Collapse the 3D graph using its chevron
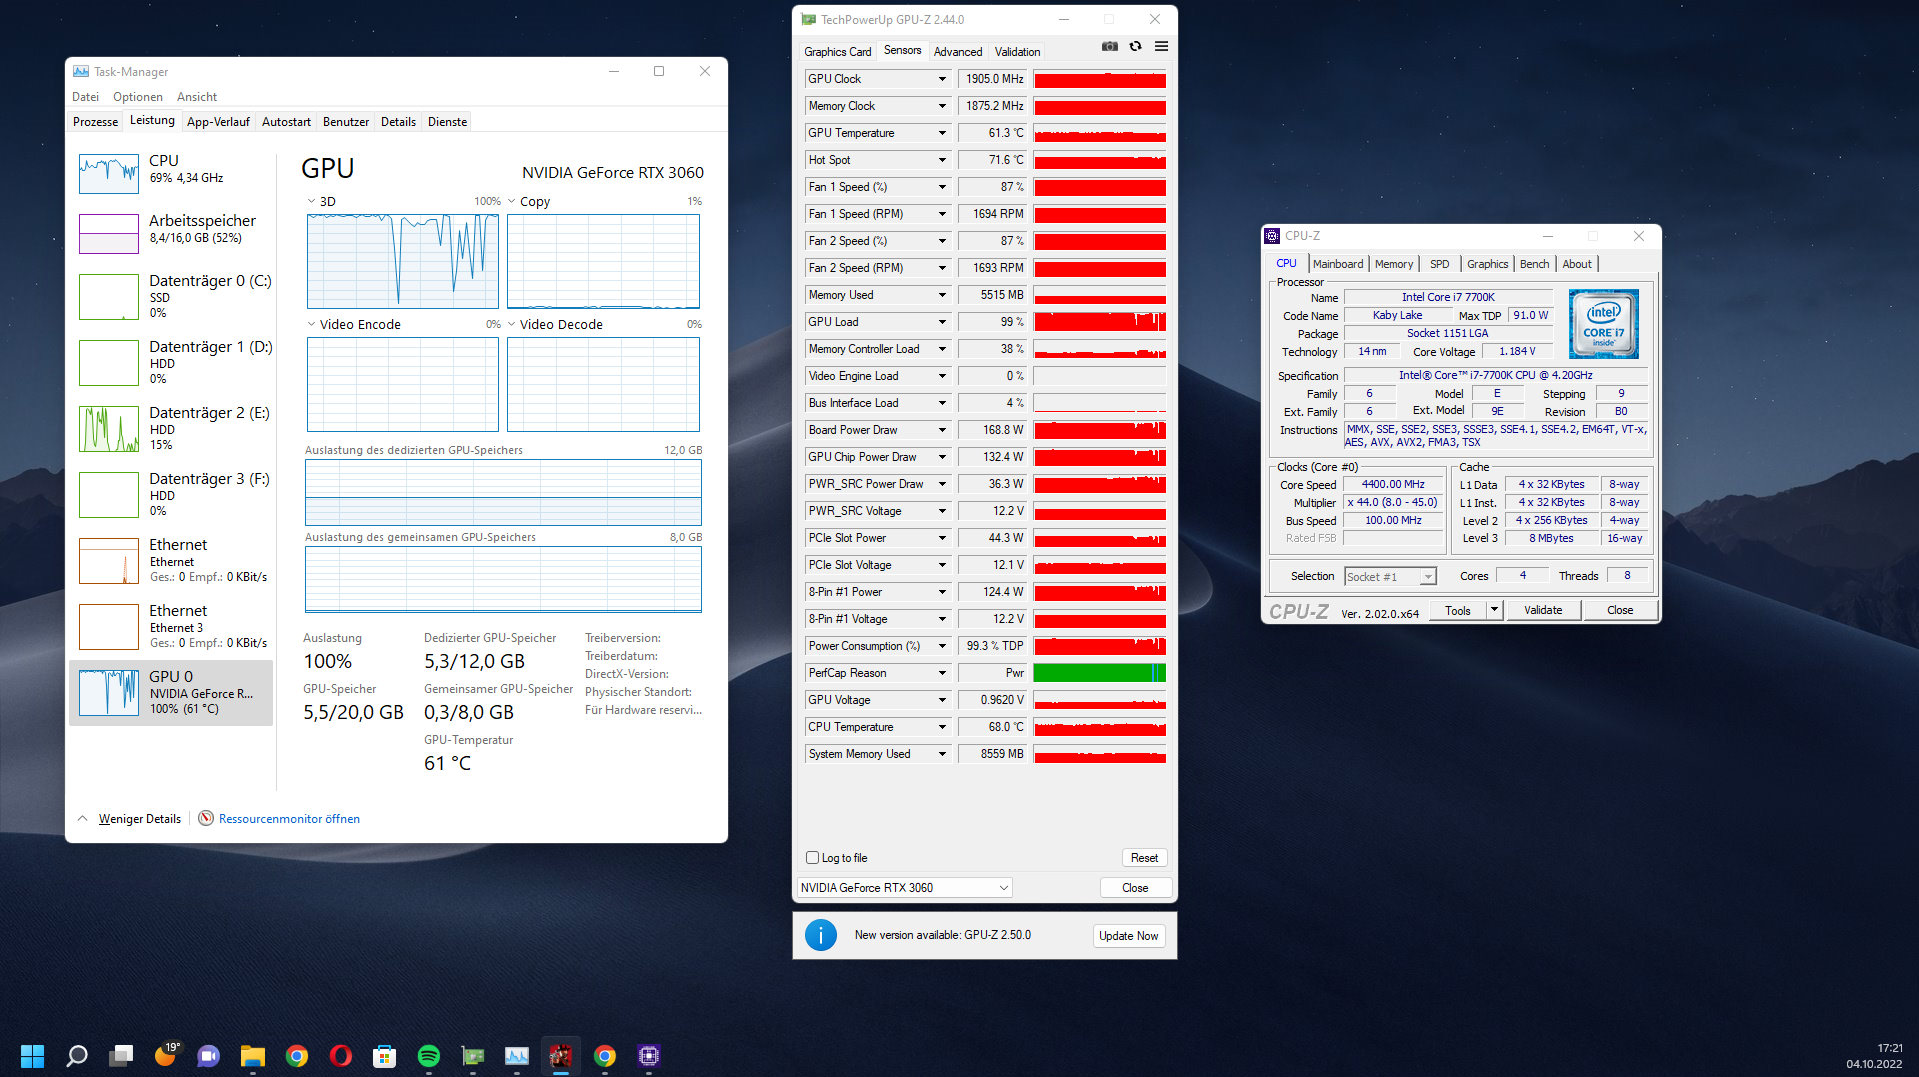The height and width of the screenshot is (1077, 1919). tap(311, 200)
